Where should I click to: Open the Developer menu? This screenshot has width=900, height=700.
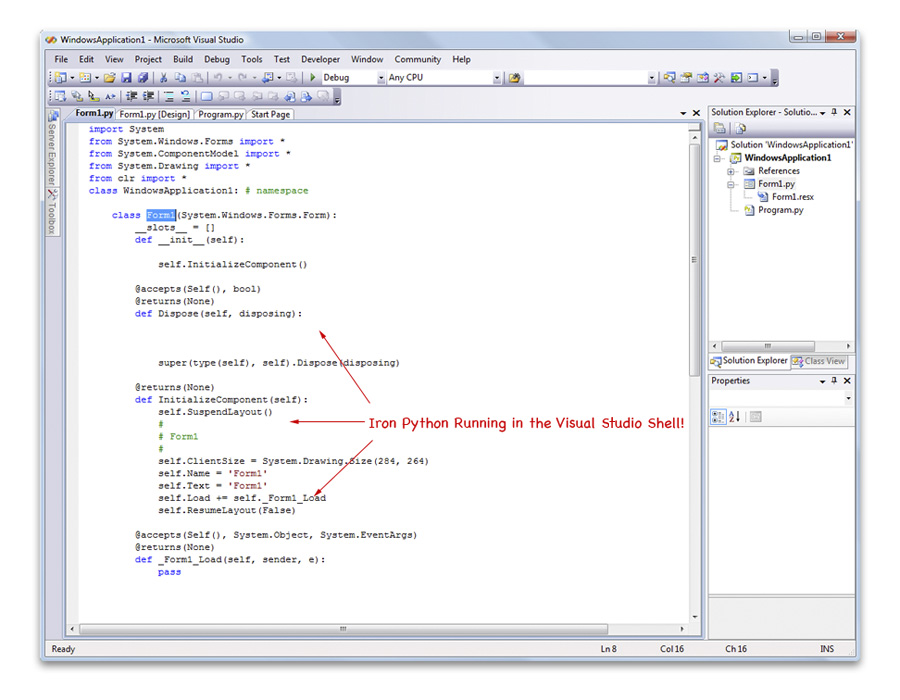(x=320, y=59)
